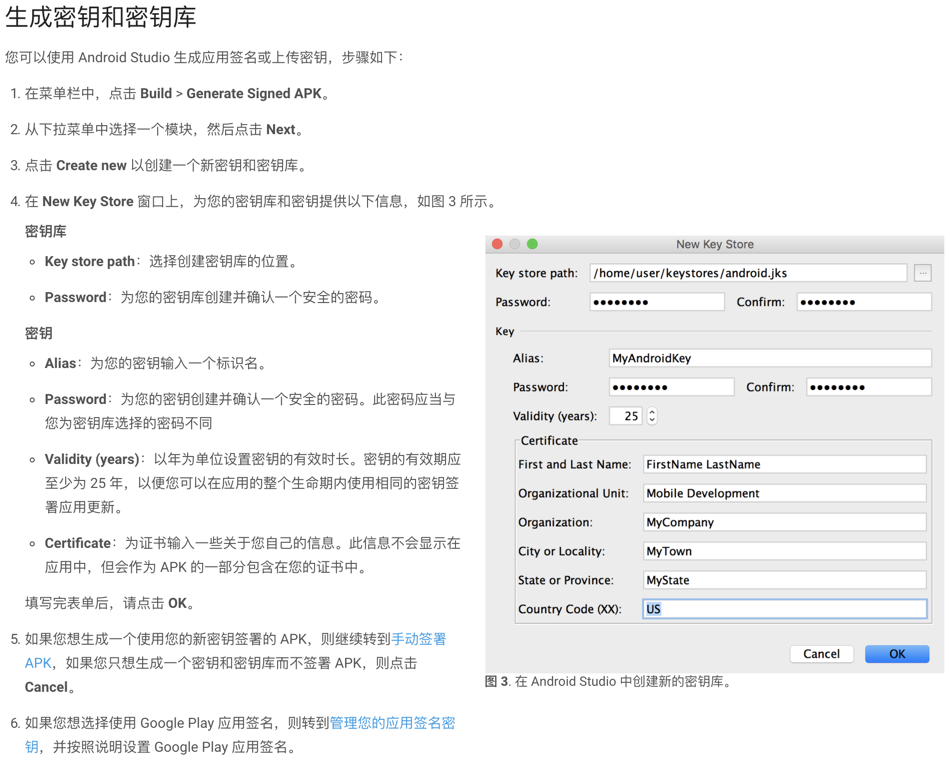Select the City or Locality field
The image size is (951, 764).
(x=784, y=551)
